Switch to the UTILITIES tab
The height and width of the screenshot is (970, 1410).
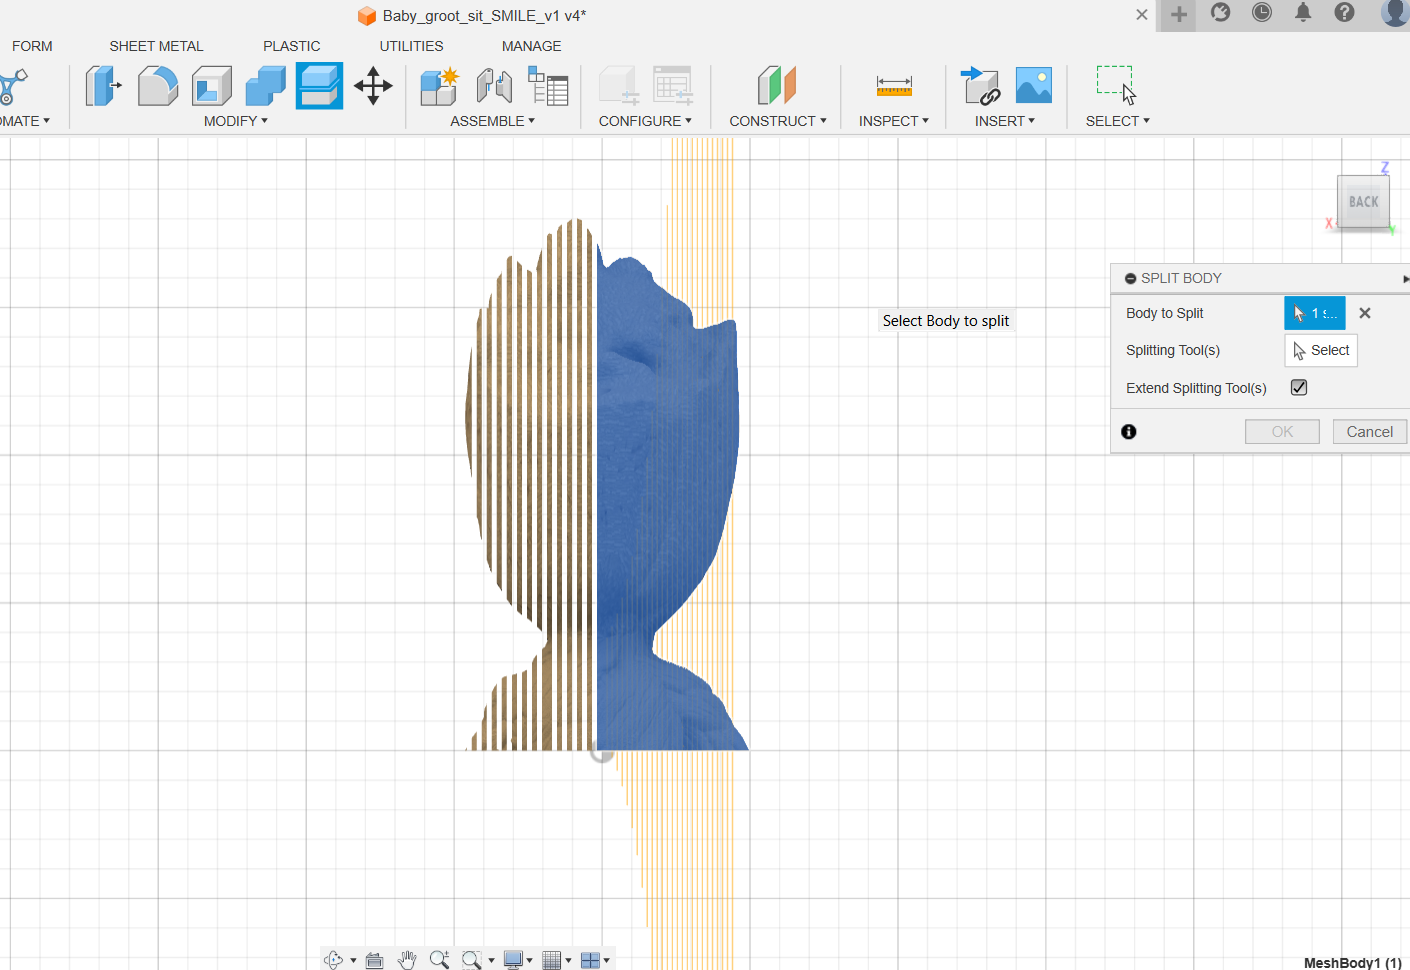pyautogui.click(x=411, y=46)
